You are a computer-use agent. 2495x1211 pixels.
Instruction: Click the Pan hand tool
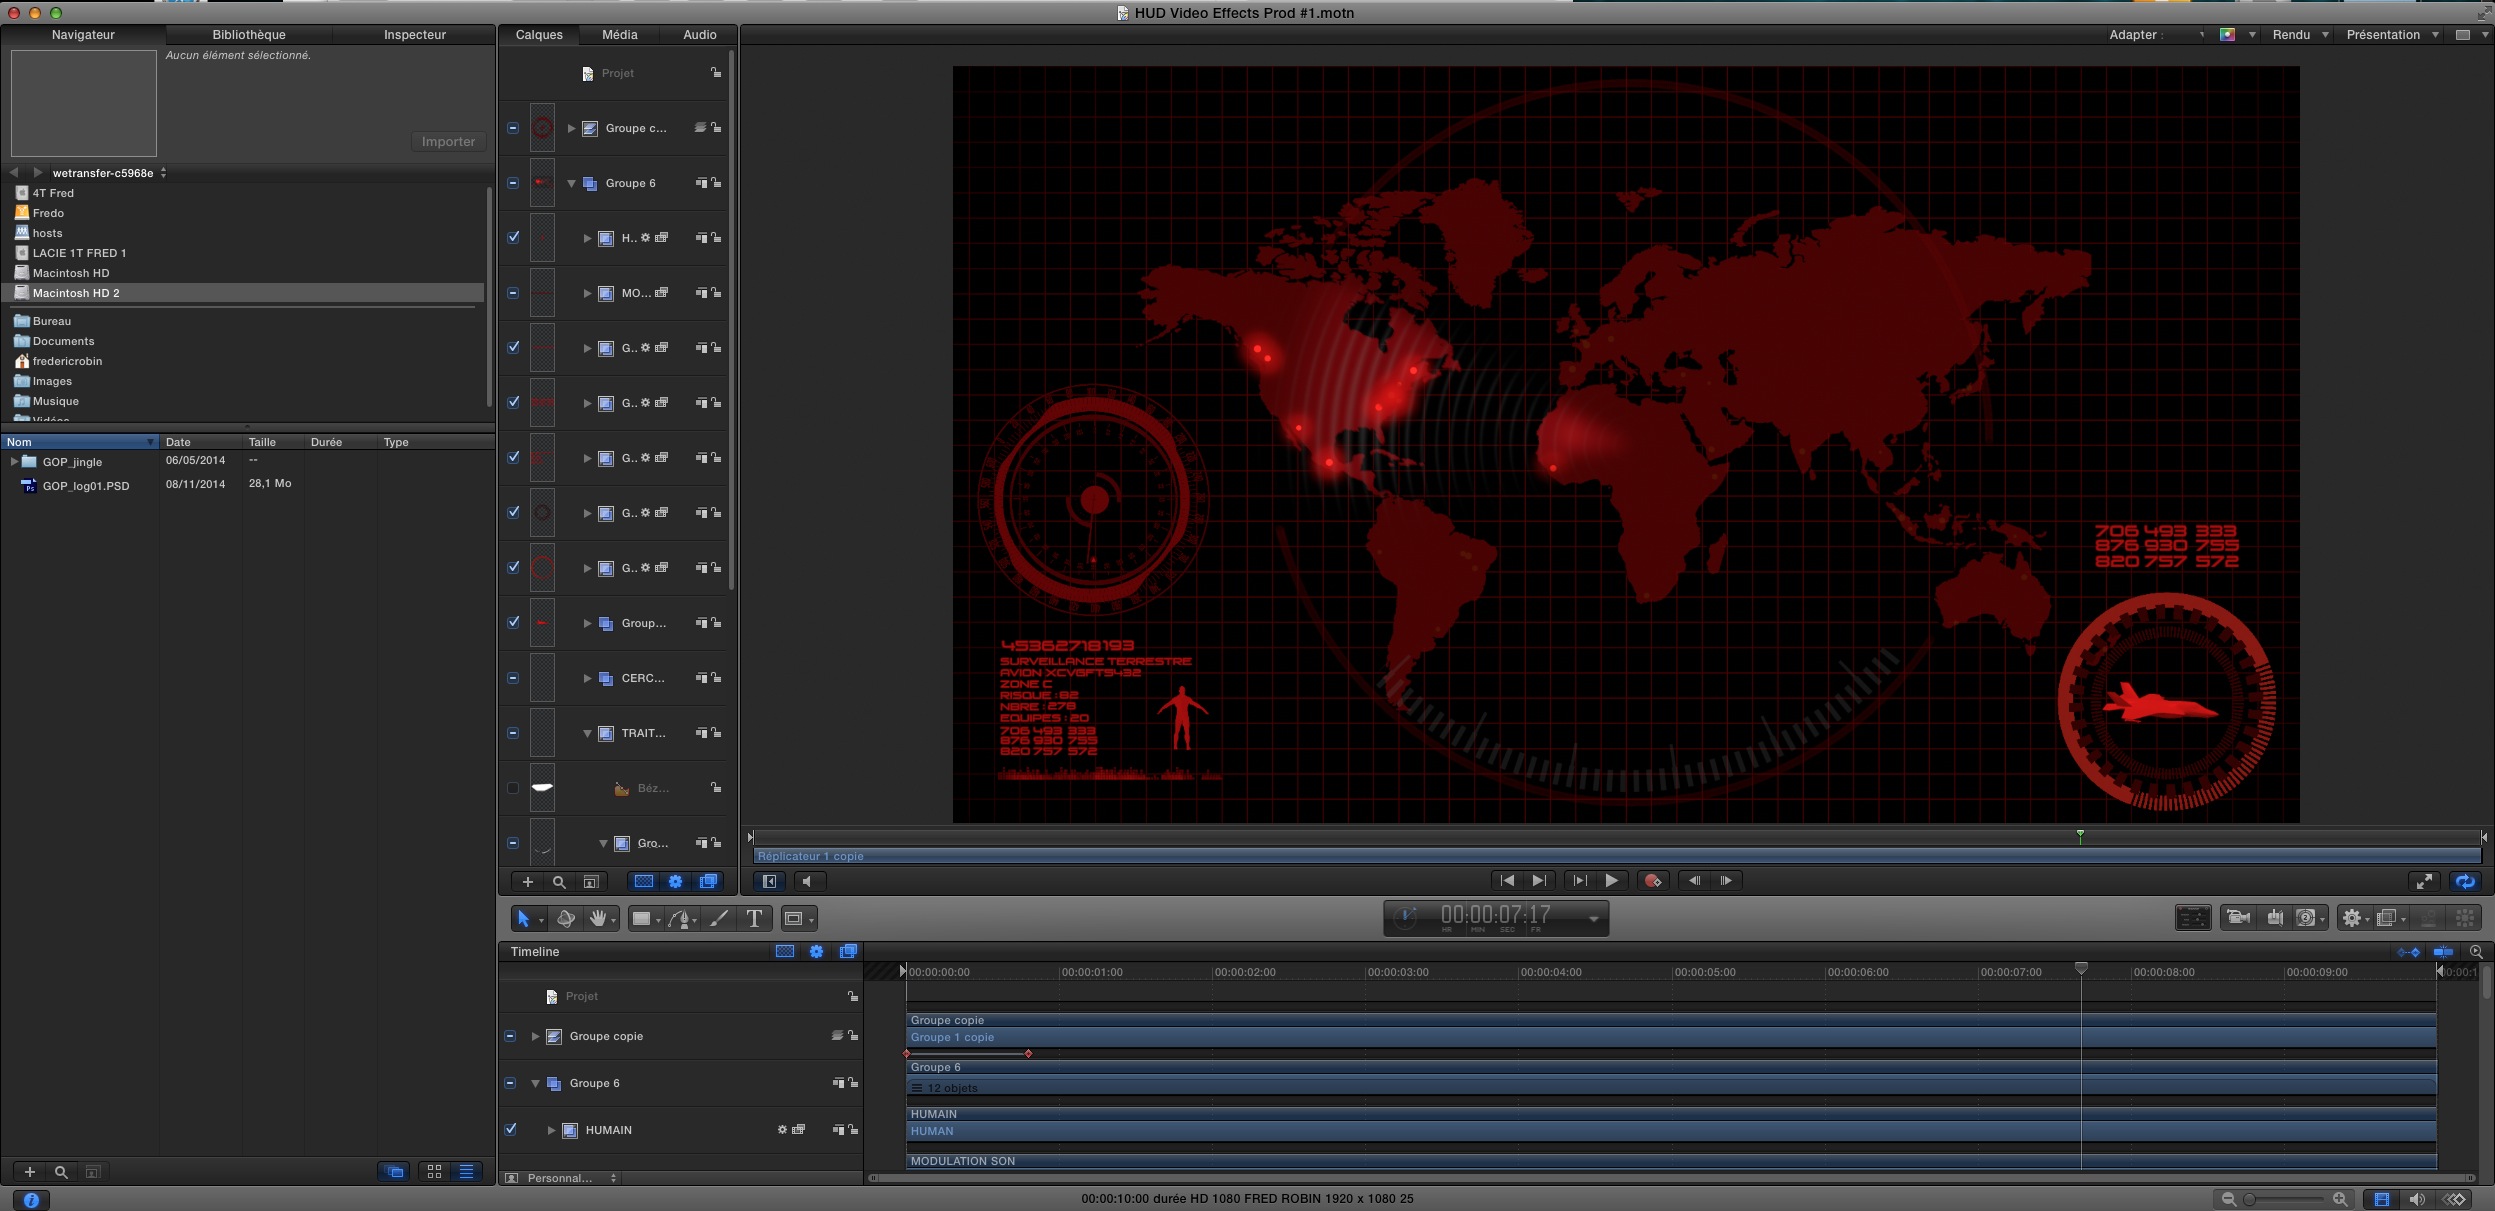tap(598, 918)
